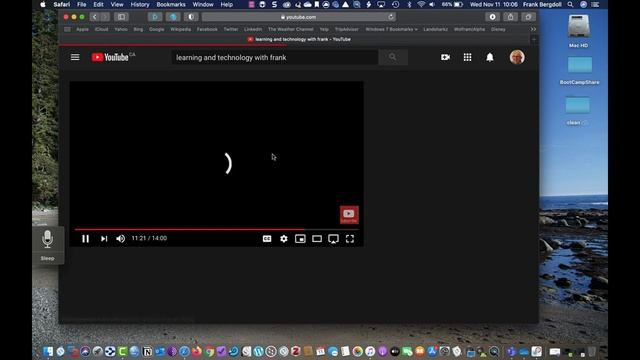Screen dimensions: 640x360
Task: Select the Mac HD desktop drive
Action: point(578,31)
